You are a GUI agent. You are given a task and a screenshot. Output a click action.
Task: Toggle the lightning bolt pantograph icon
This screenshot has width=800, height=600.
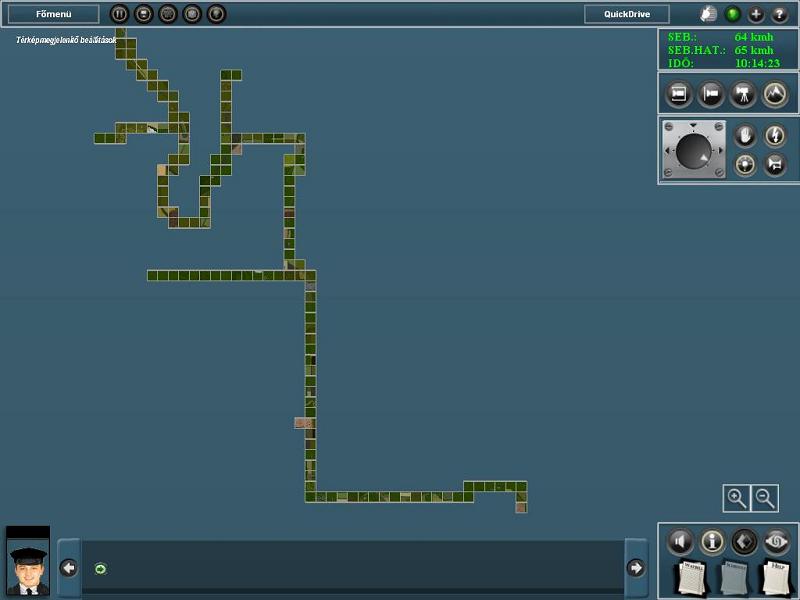coord(775,136)
